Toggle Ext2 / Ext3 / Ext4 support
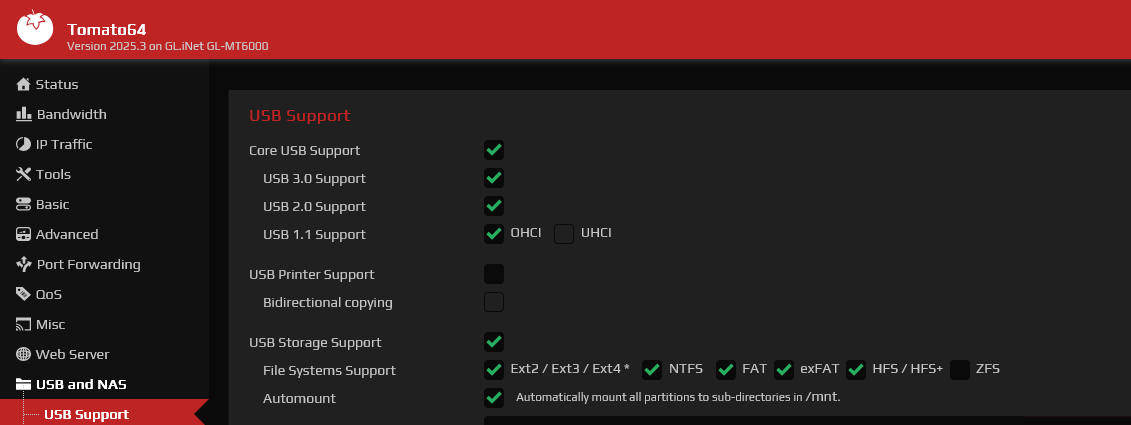Image resolution: width=1131 pixels, height=425 pixels. coord(494,369)
